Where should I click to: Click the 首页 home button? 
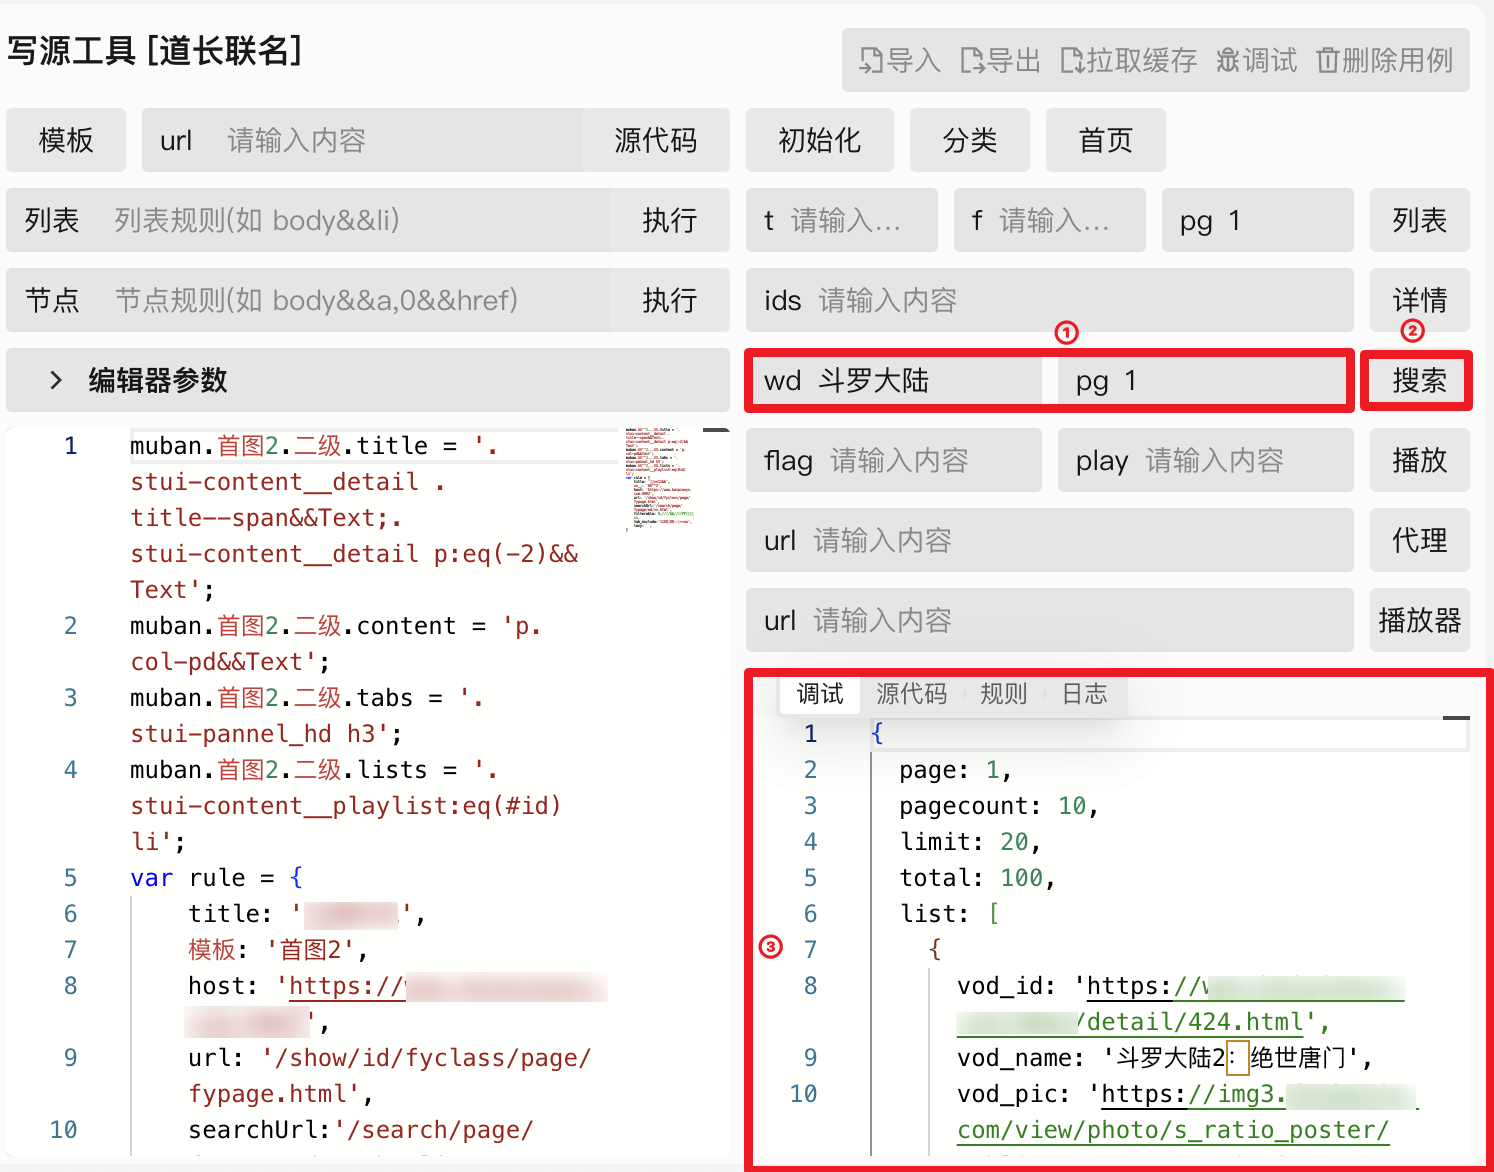point(1106,140)
